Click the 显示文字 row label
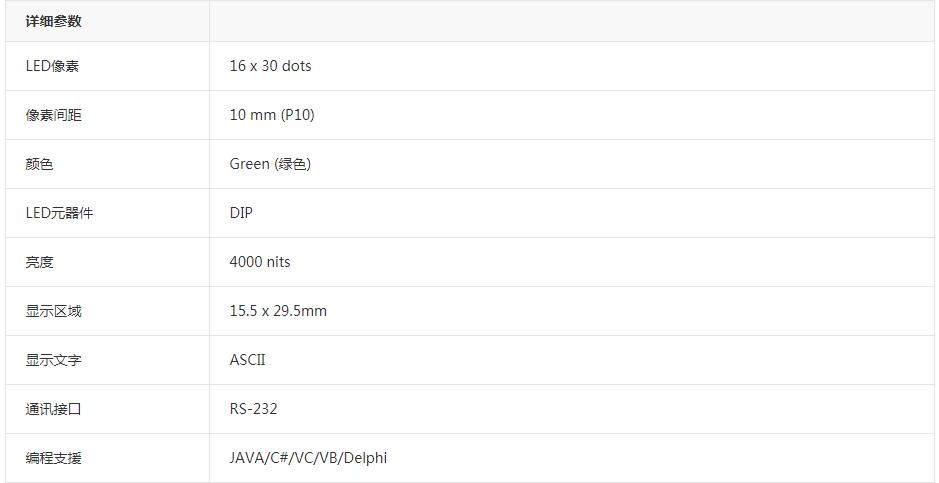Image resolution: width=939 pixels, height=483 pixels. [x=54, y=360]
